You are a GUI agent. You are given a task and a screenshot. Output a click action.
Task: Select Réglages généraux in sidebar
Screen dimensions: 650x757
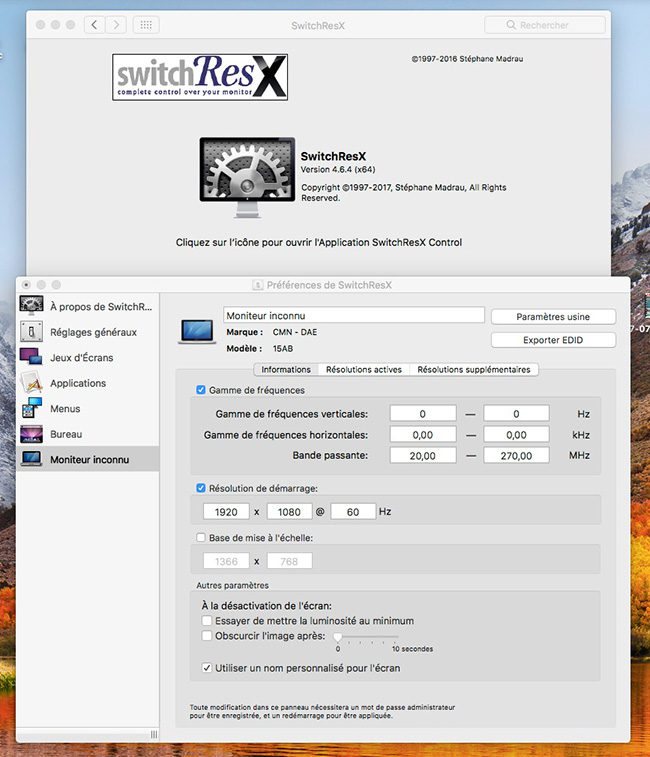pyautogui.click(x=87, y=332)
